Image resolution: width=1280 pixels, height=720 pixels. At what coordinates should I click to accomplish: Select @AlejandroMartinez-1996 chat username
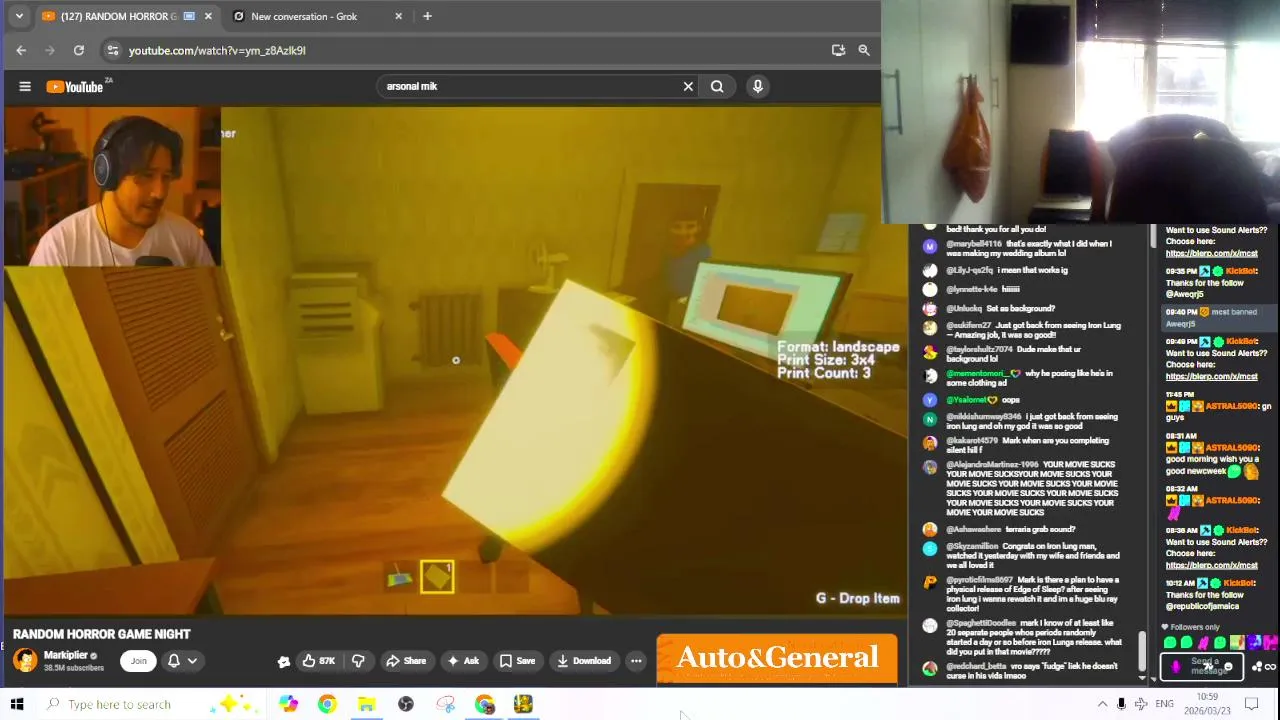[992, 465]
